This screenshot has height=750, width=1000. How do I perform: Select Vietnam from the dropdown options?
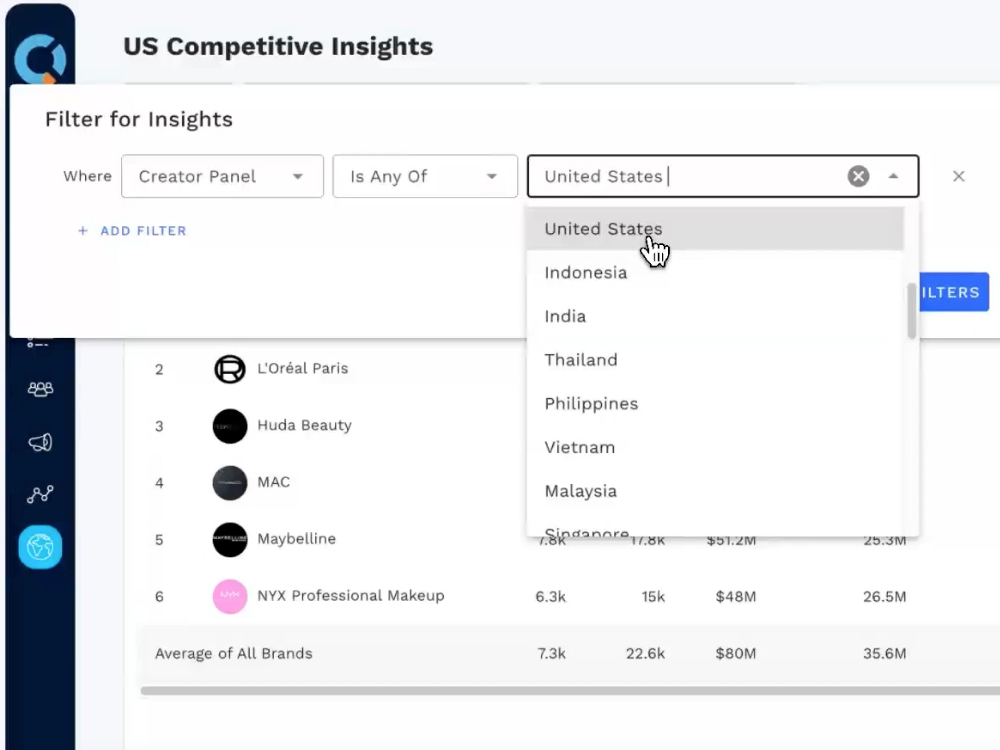click(x=579, y=447)
